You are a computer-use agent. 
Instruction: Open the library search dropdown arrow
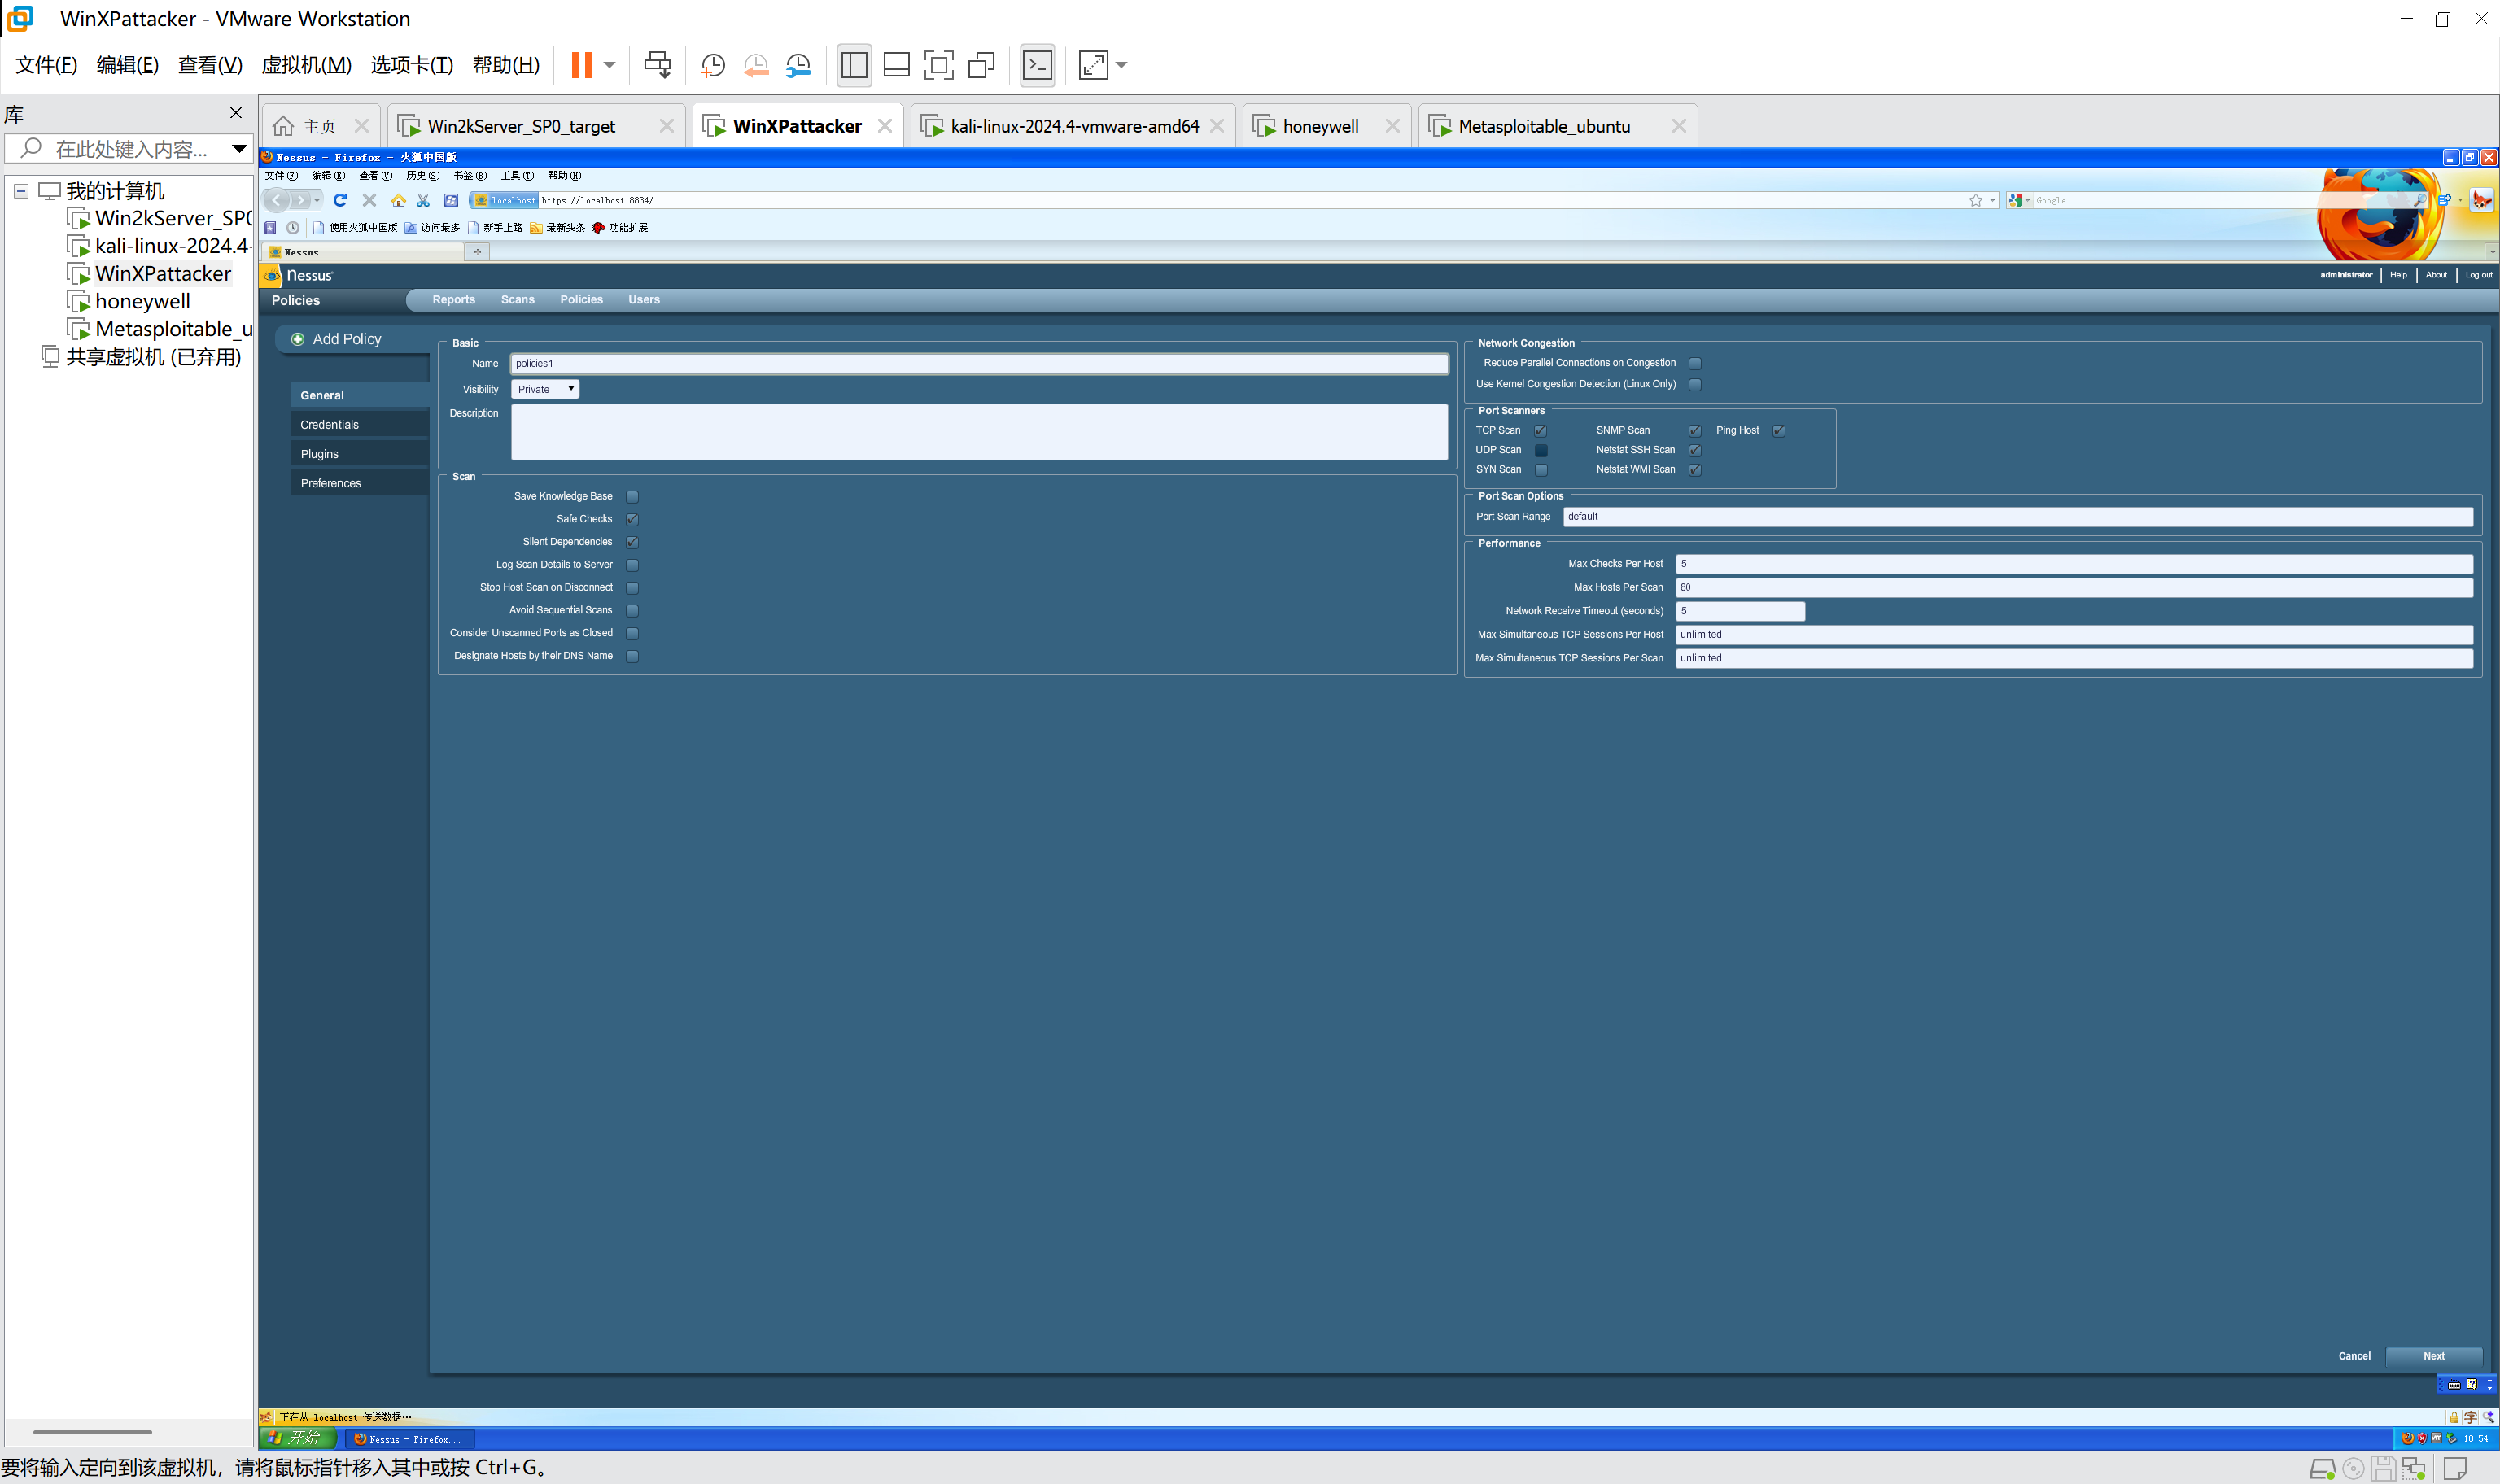coord(239,149)
